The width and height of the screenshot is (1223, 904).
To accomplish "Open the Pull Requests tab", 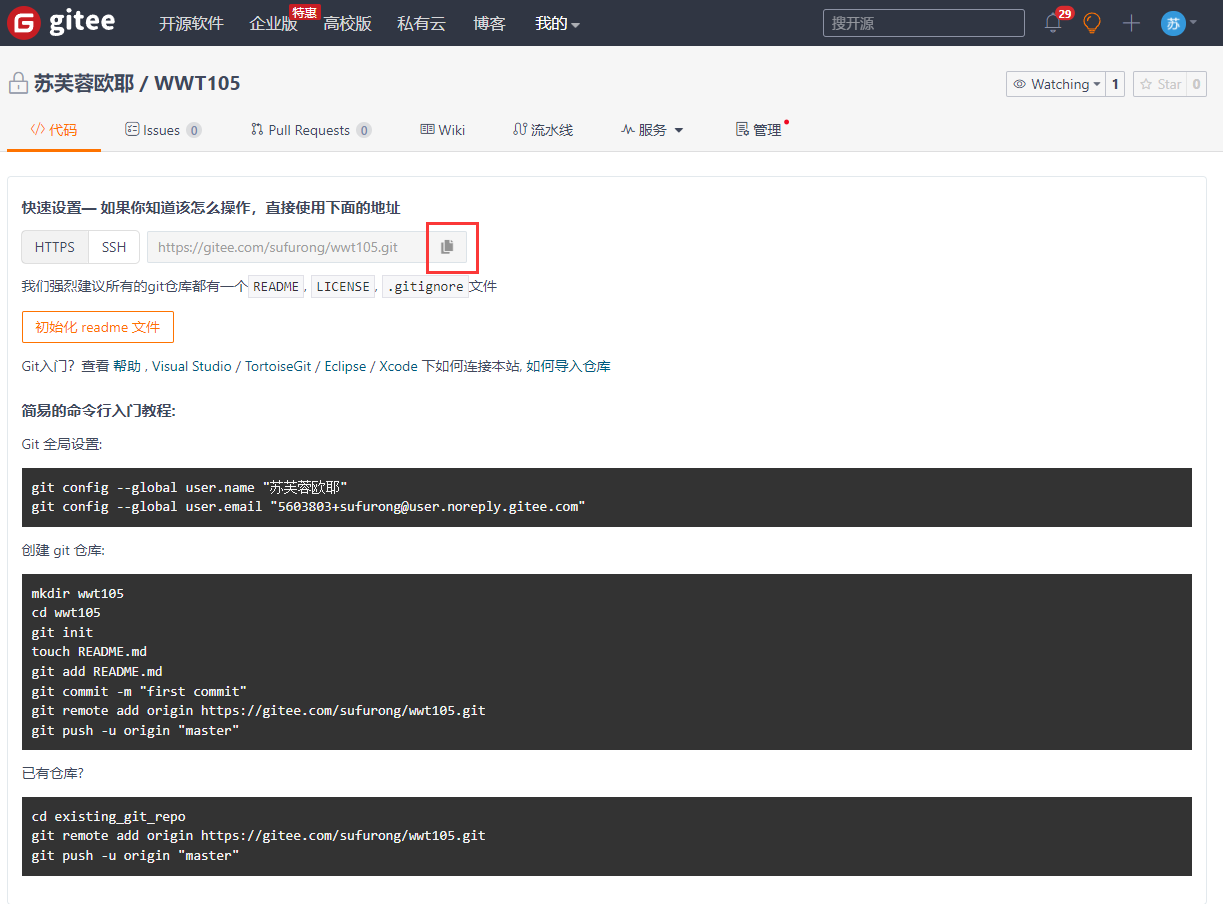I will point(310,130).
